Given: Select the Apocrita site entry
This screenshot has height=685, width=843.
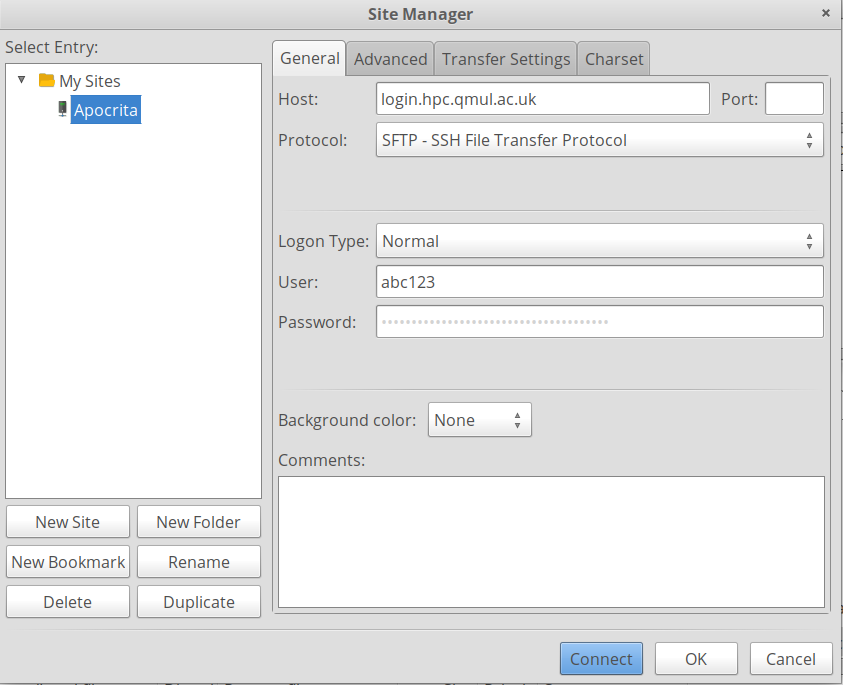Looking at the screenshot, I should (x=105, y=110).
